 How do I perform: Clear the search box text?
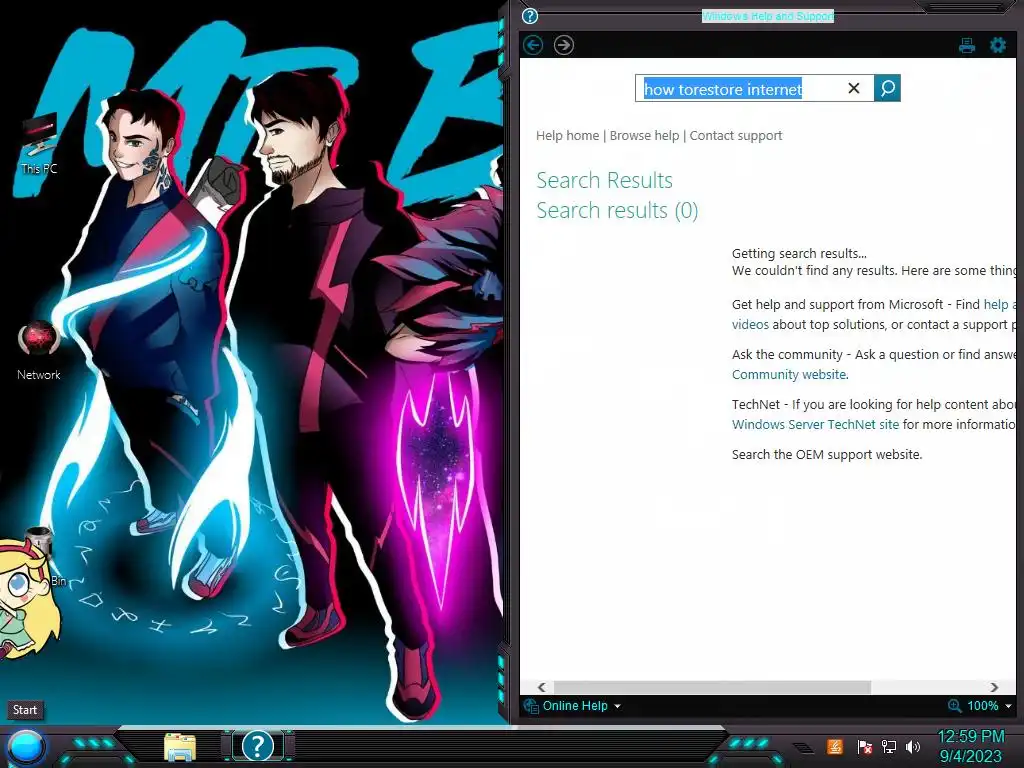click(x=854, y=88)
